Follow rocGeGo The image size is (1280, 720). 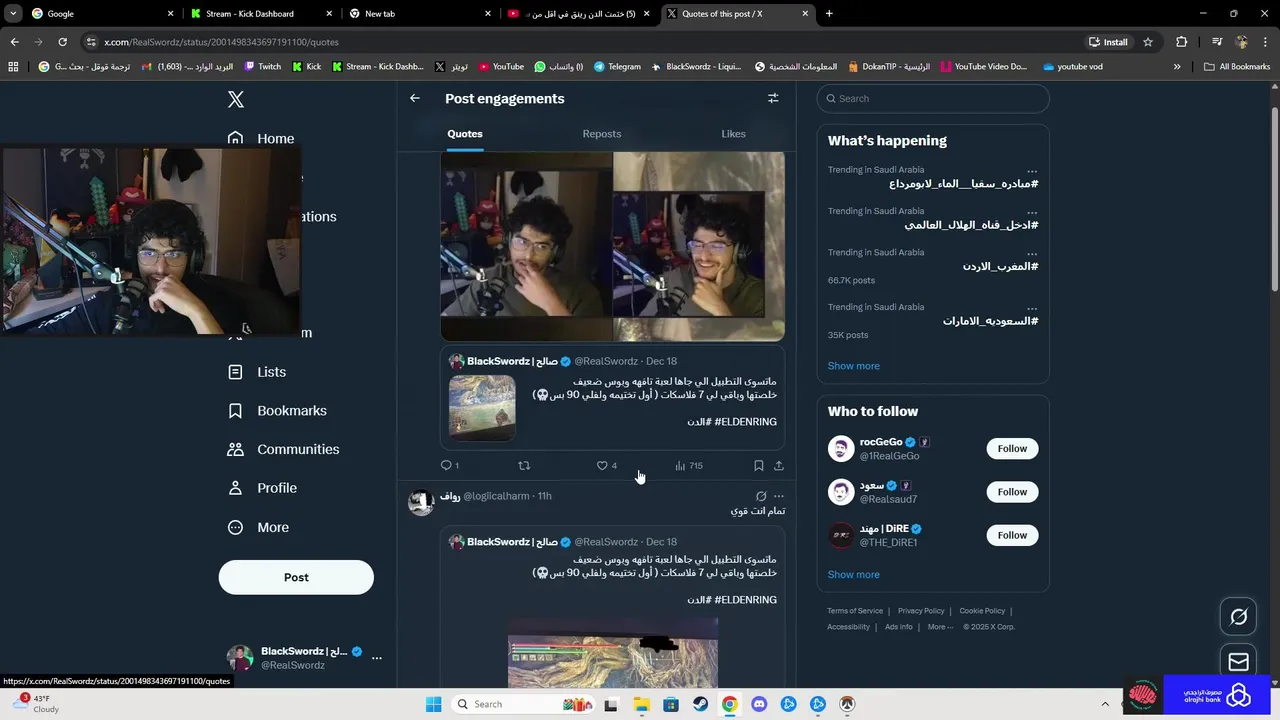[1012, 449]
